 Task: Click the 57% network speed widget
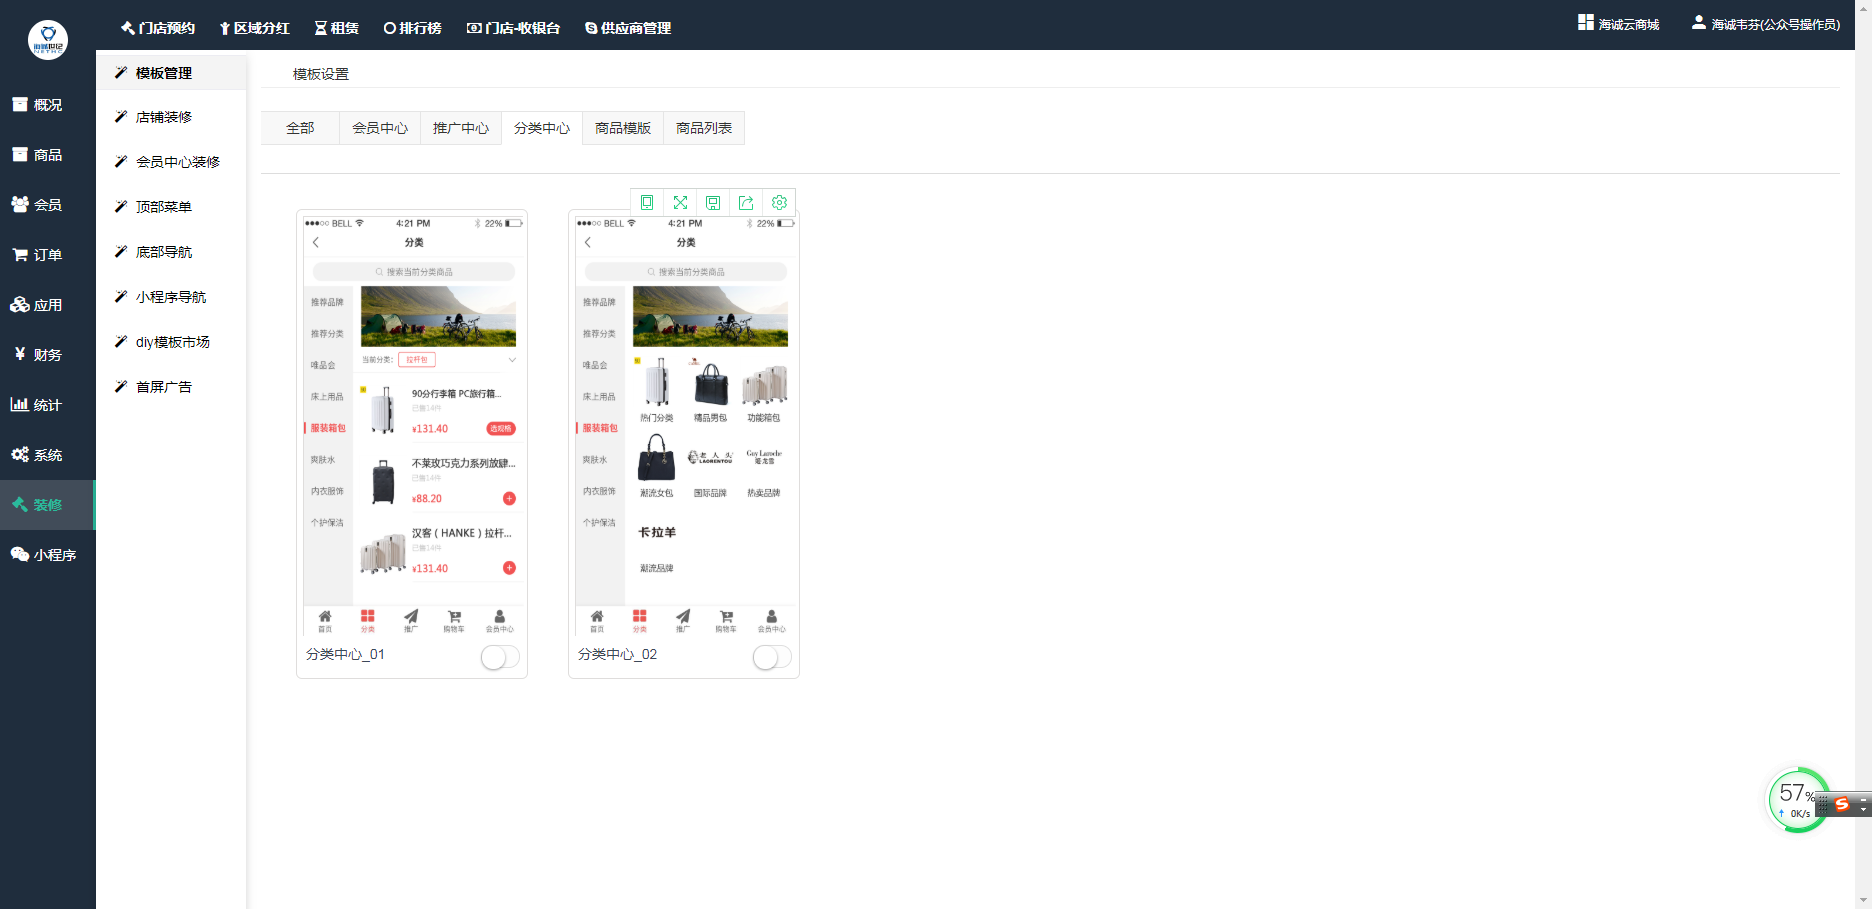(x=1798, y=800)
